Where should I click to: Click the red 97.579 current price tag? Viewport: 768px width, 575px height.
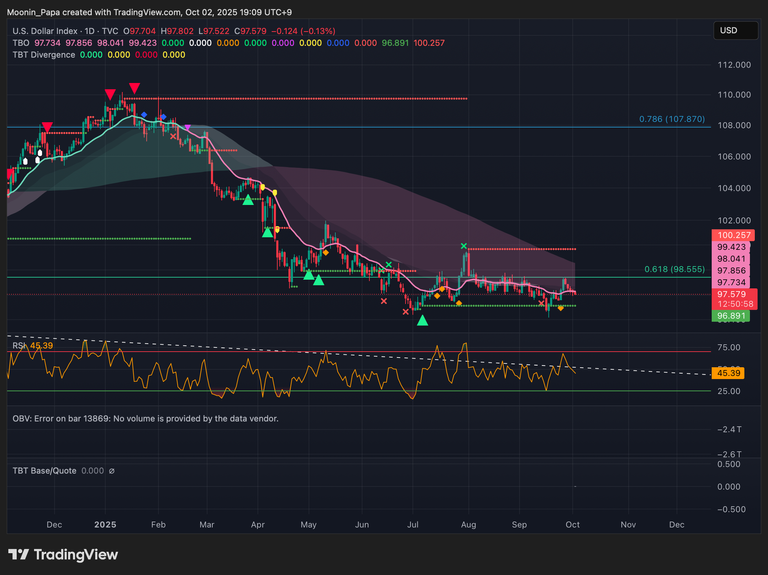[x=729, y=295]
